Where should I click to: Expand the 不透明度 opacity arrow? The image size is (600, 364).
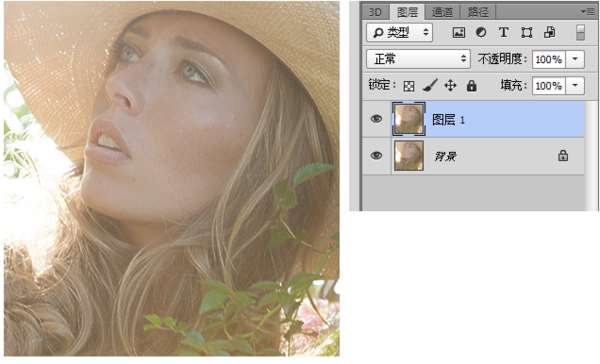(575, 59)
